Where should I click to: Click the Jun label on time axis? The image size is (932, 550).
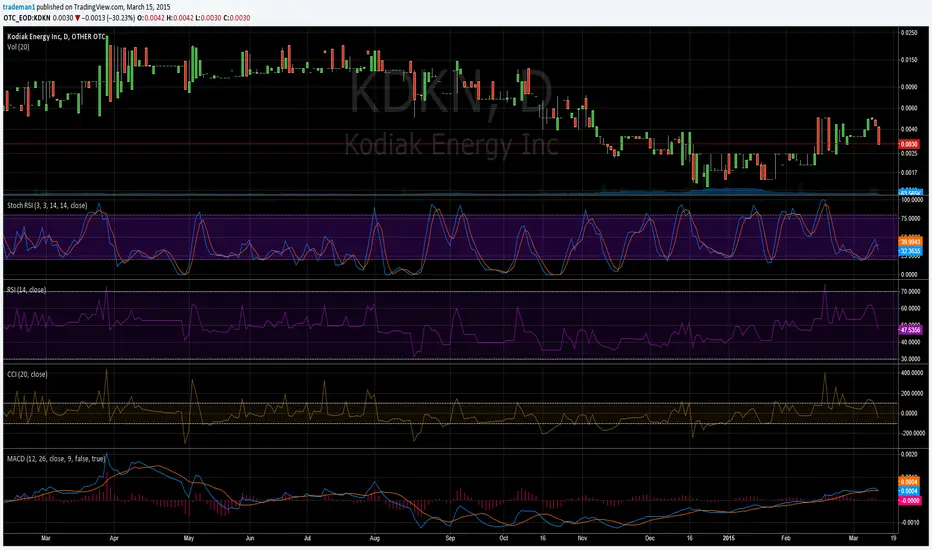click(250, 538)
